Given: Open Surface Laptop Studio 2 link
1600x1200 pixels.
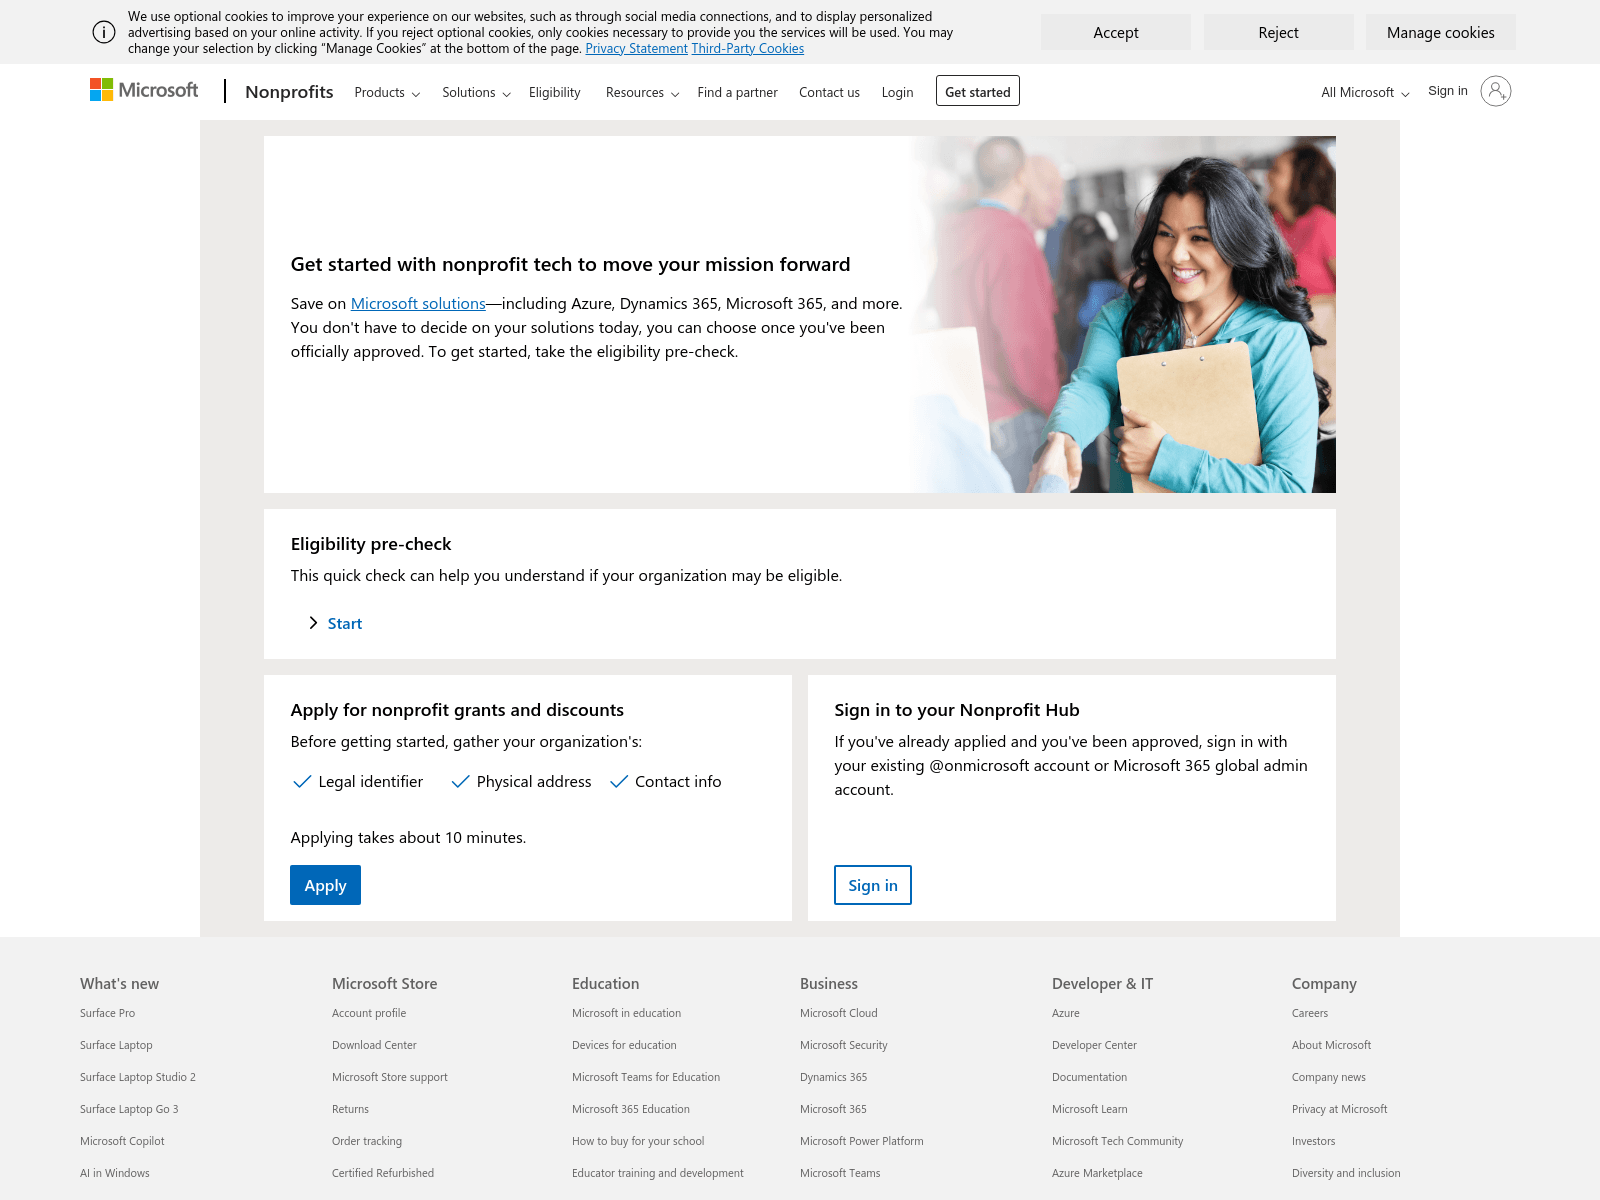Looking at the screenshot, I should (138, 1077).
